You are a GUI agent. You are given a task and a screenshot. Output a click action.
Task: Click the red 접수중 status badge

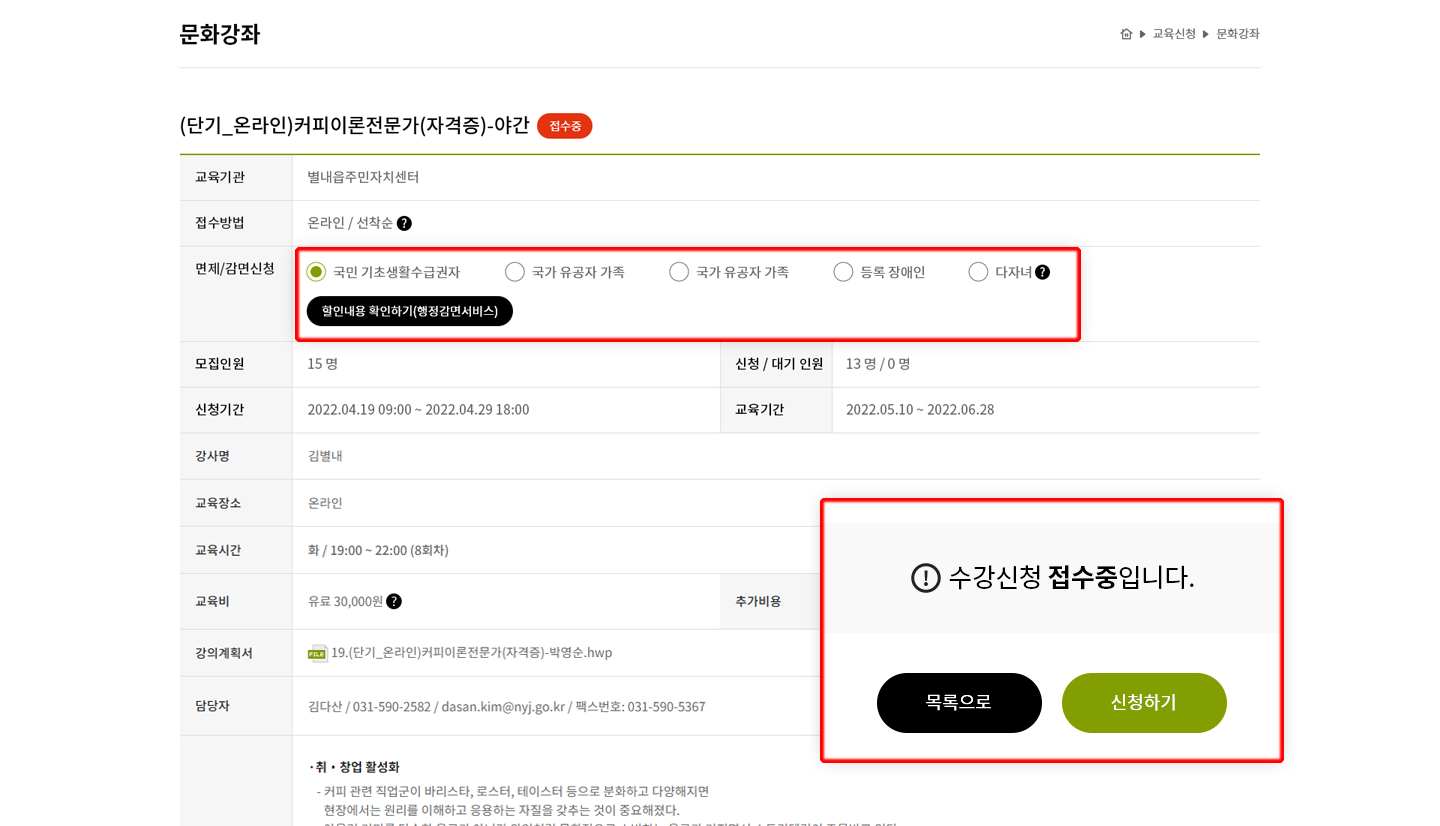tap(565, 126)
